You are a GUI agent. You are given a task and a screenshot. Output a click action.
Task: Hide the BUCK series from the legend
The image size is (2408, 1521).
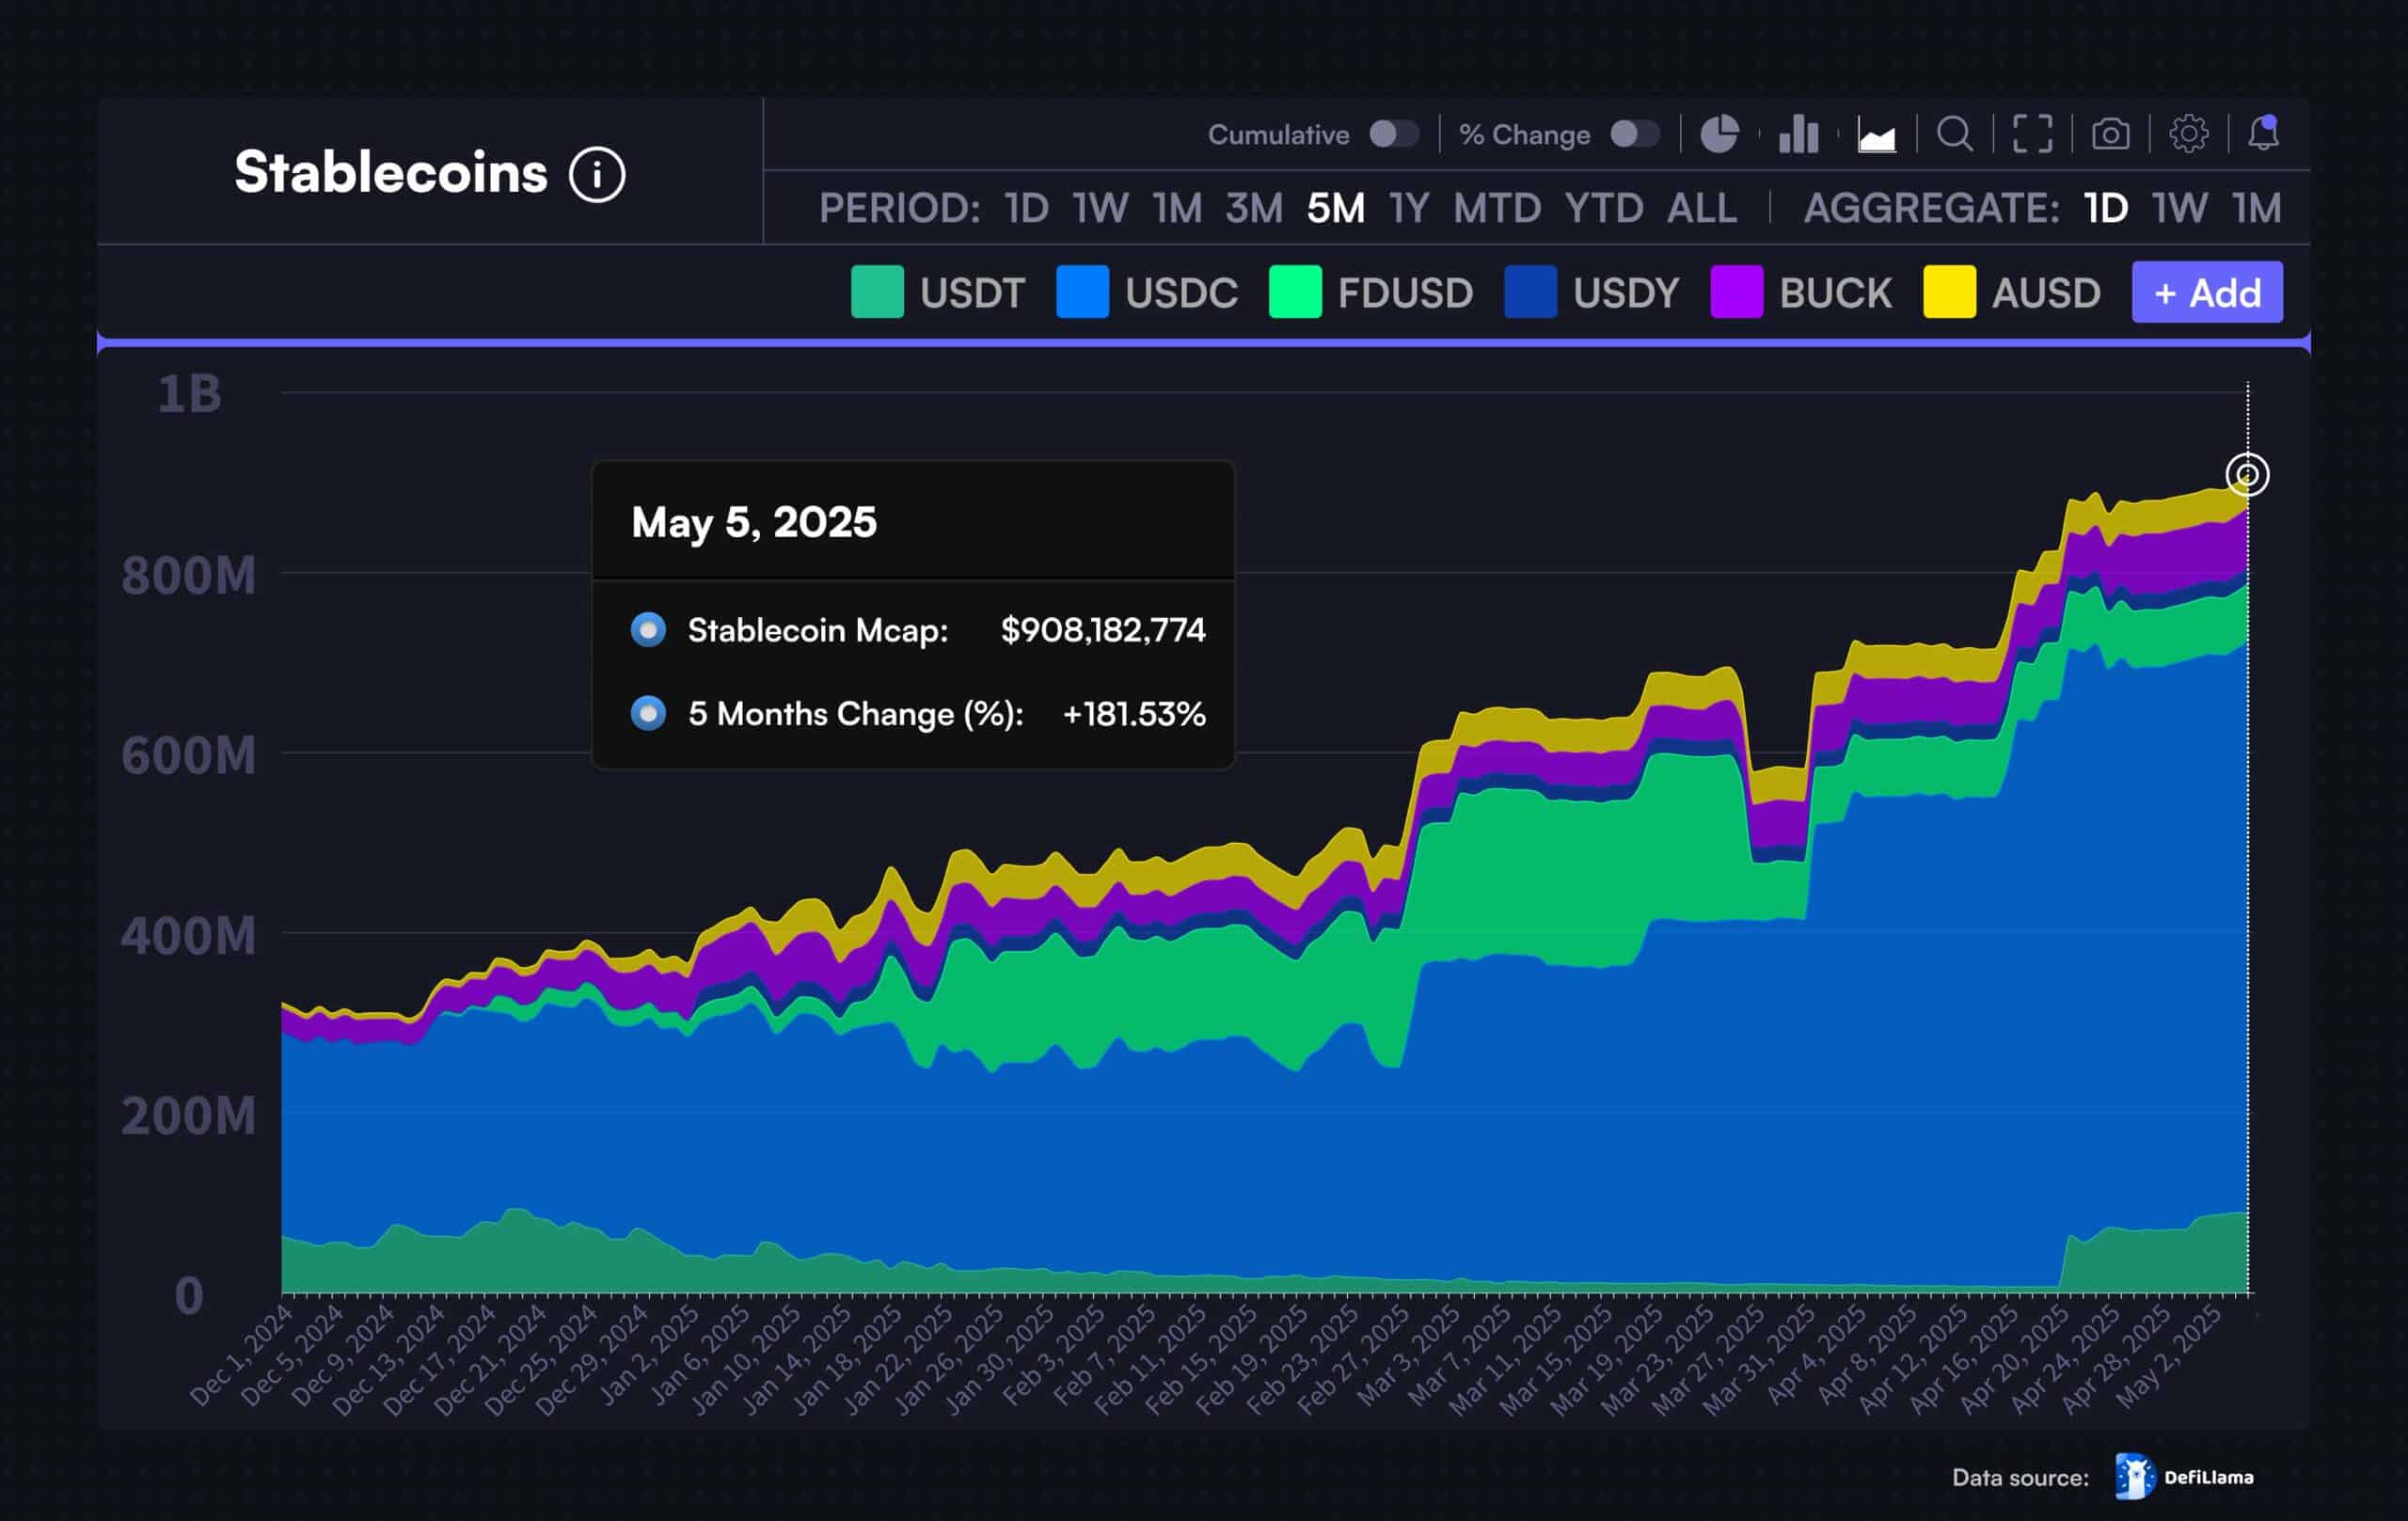coord(1834,292)
